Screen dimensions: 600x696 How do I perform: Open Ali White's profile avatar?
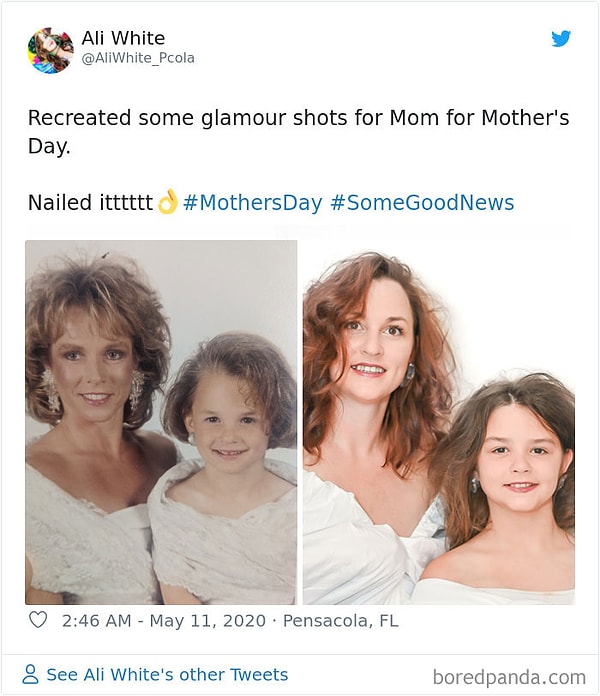[x=50, y=50]
